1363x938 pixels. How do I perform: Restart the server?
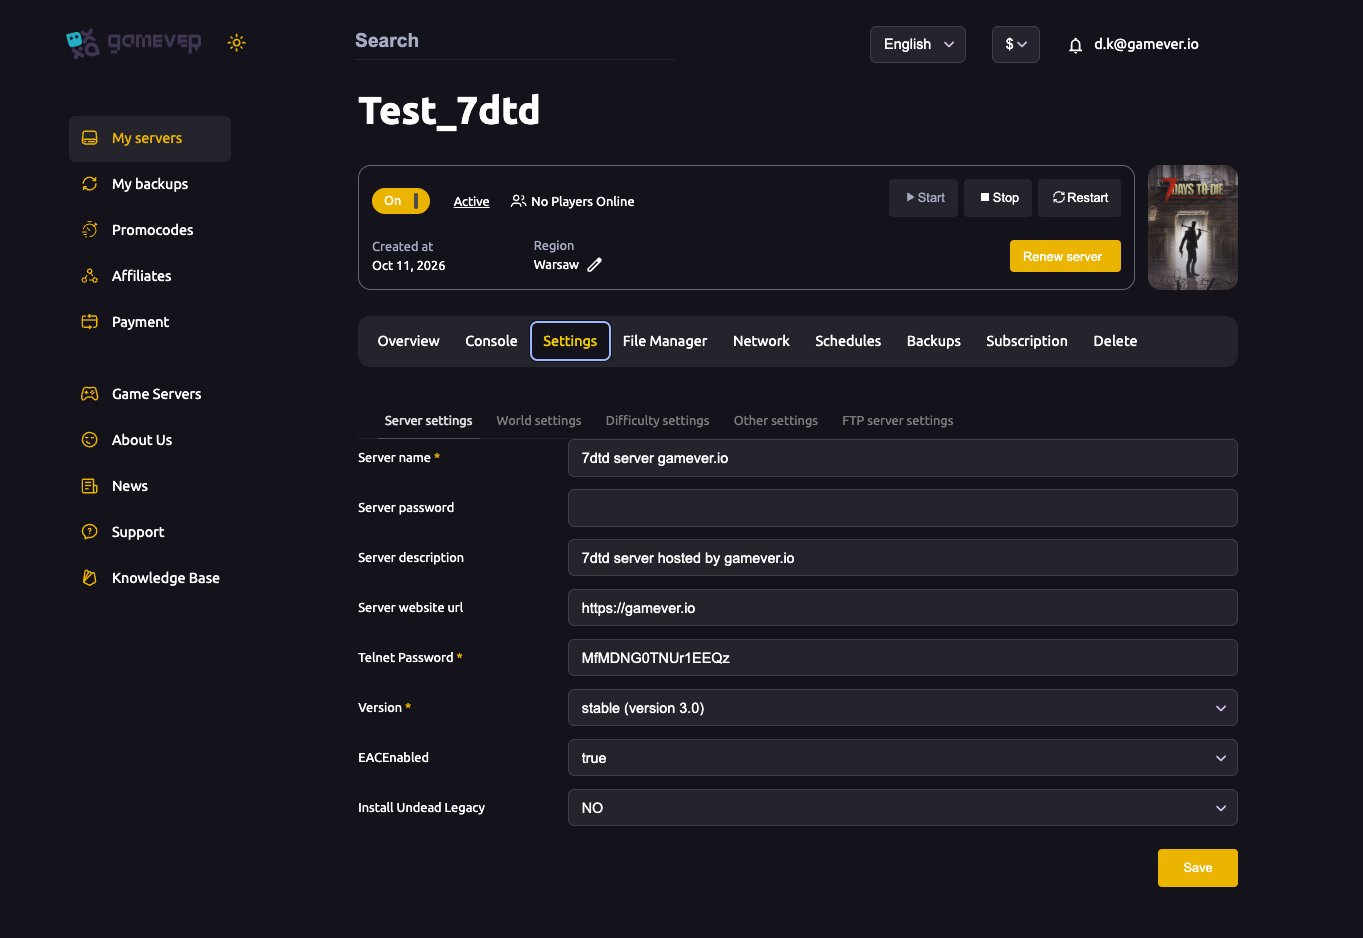(x=1080, y=198)
